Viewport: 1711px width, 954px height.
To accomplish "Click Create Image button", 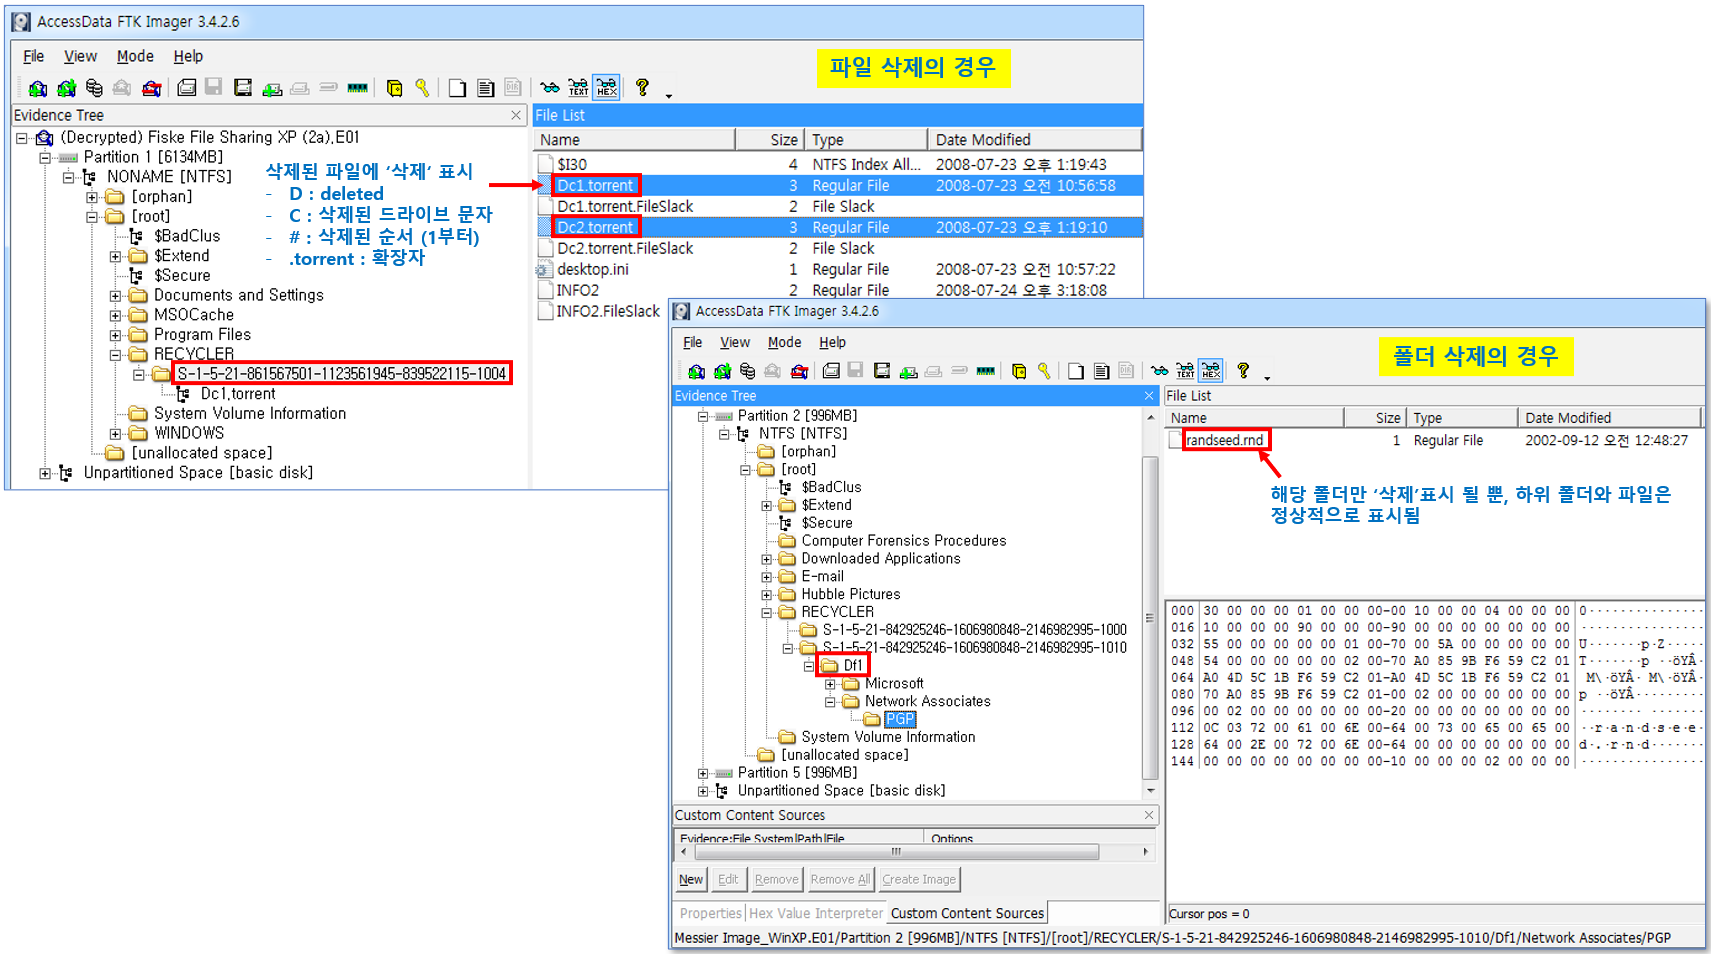I will pos(919,880).
